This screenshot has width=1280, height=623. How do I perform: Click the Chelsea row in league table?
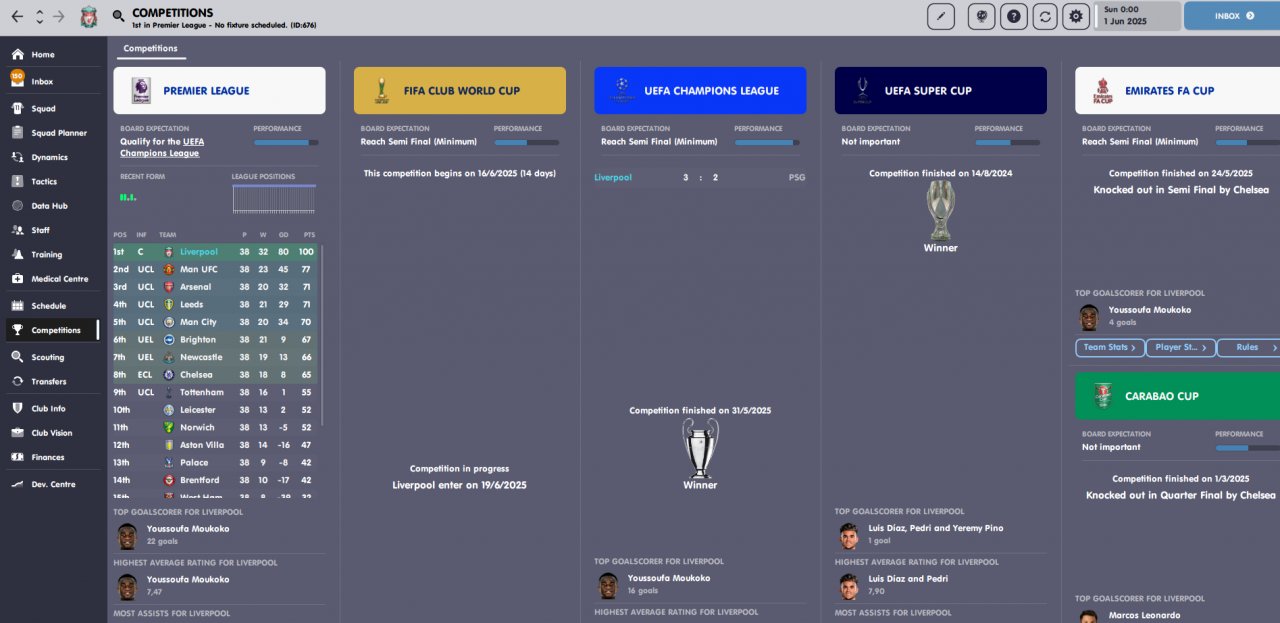[215, 375]
